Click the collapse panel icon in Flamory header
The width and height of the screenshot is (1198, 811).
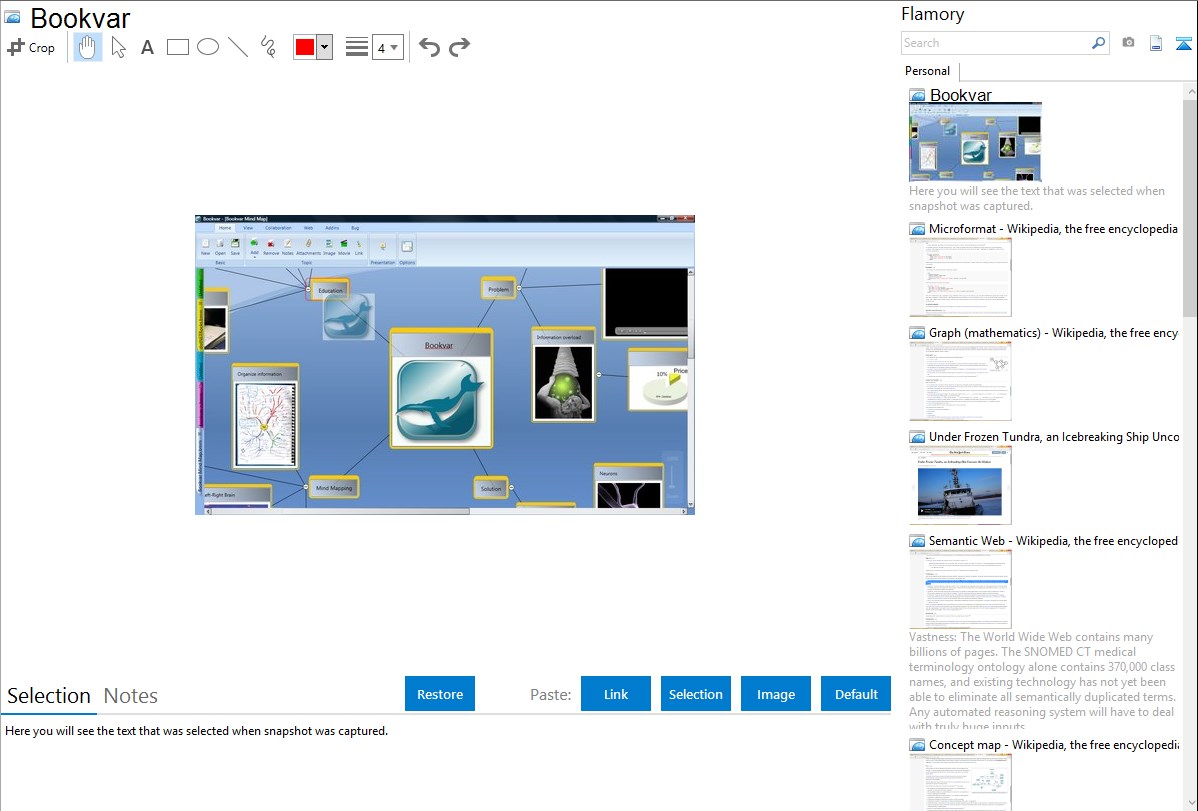(x=1183, y=44)
